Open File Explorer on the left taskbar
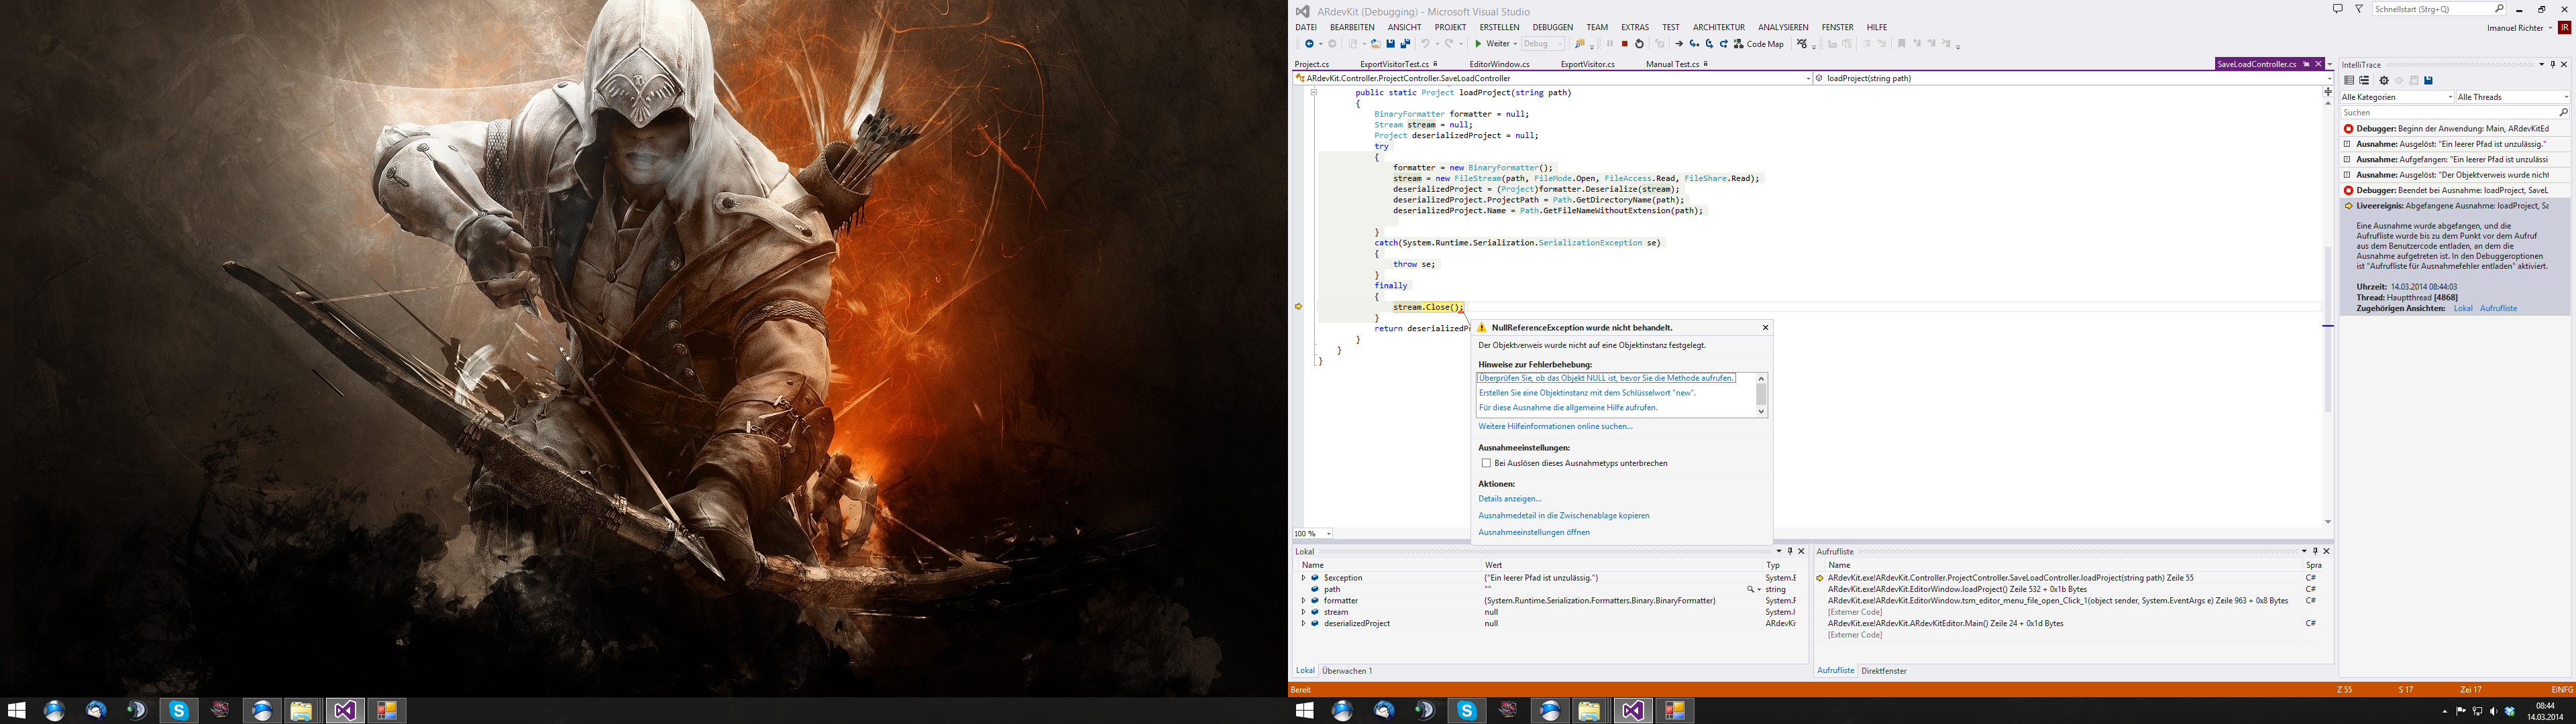The height and width of the screenshot is (724, 2576). click(301, 711)
